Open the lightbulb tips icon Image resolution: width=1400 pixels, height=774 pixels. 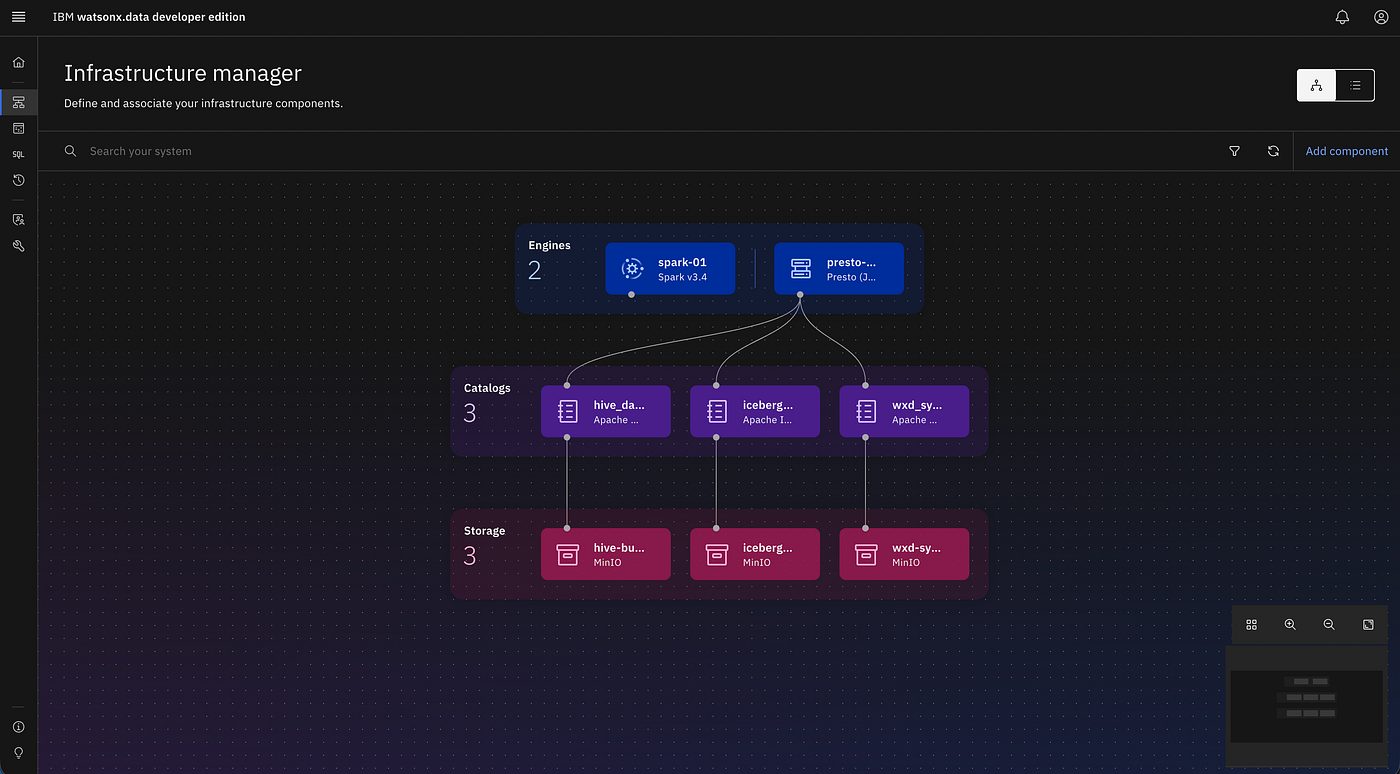(18, 753)
